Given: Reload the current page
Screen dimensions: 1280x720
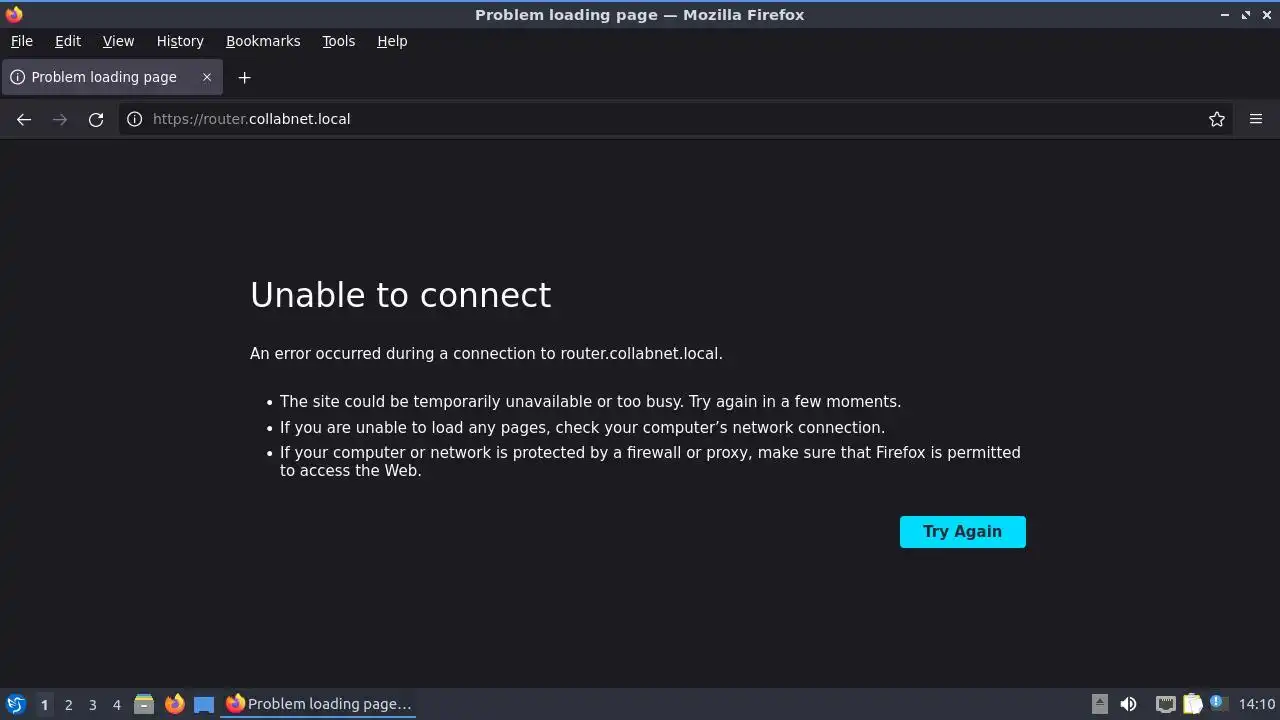Looking at the screenshot, I should tap(96, 119).
